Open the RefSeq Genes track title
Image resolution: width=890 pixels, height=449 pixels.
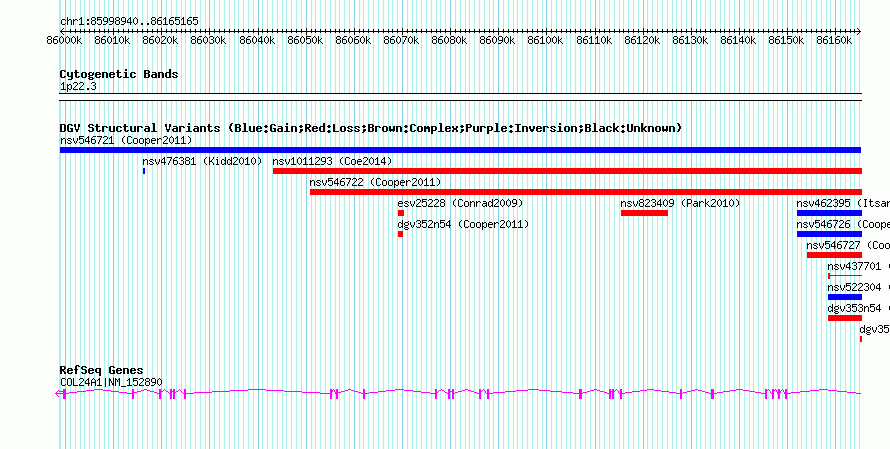102,371
